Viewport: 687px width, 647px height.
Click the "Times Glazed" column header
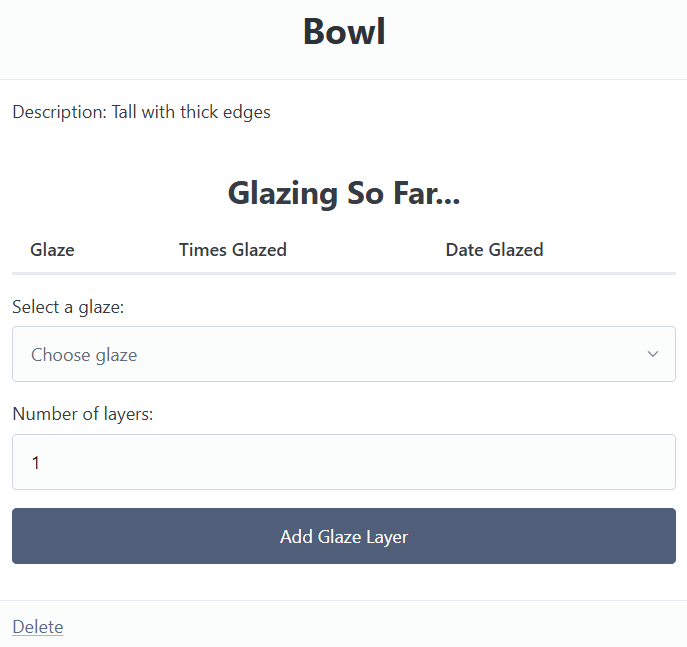click(x=233, y=250)
